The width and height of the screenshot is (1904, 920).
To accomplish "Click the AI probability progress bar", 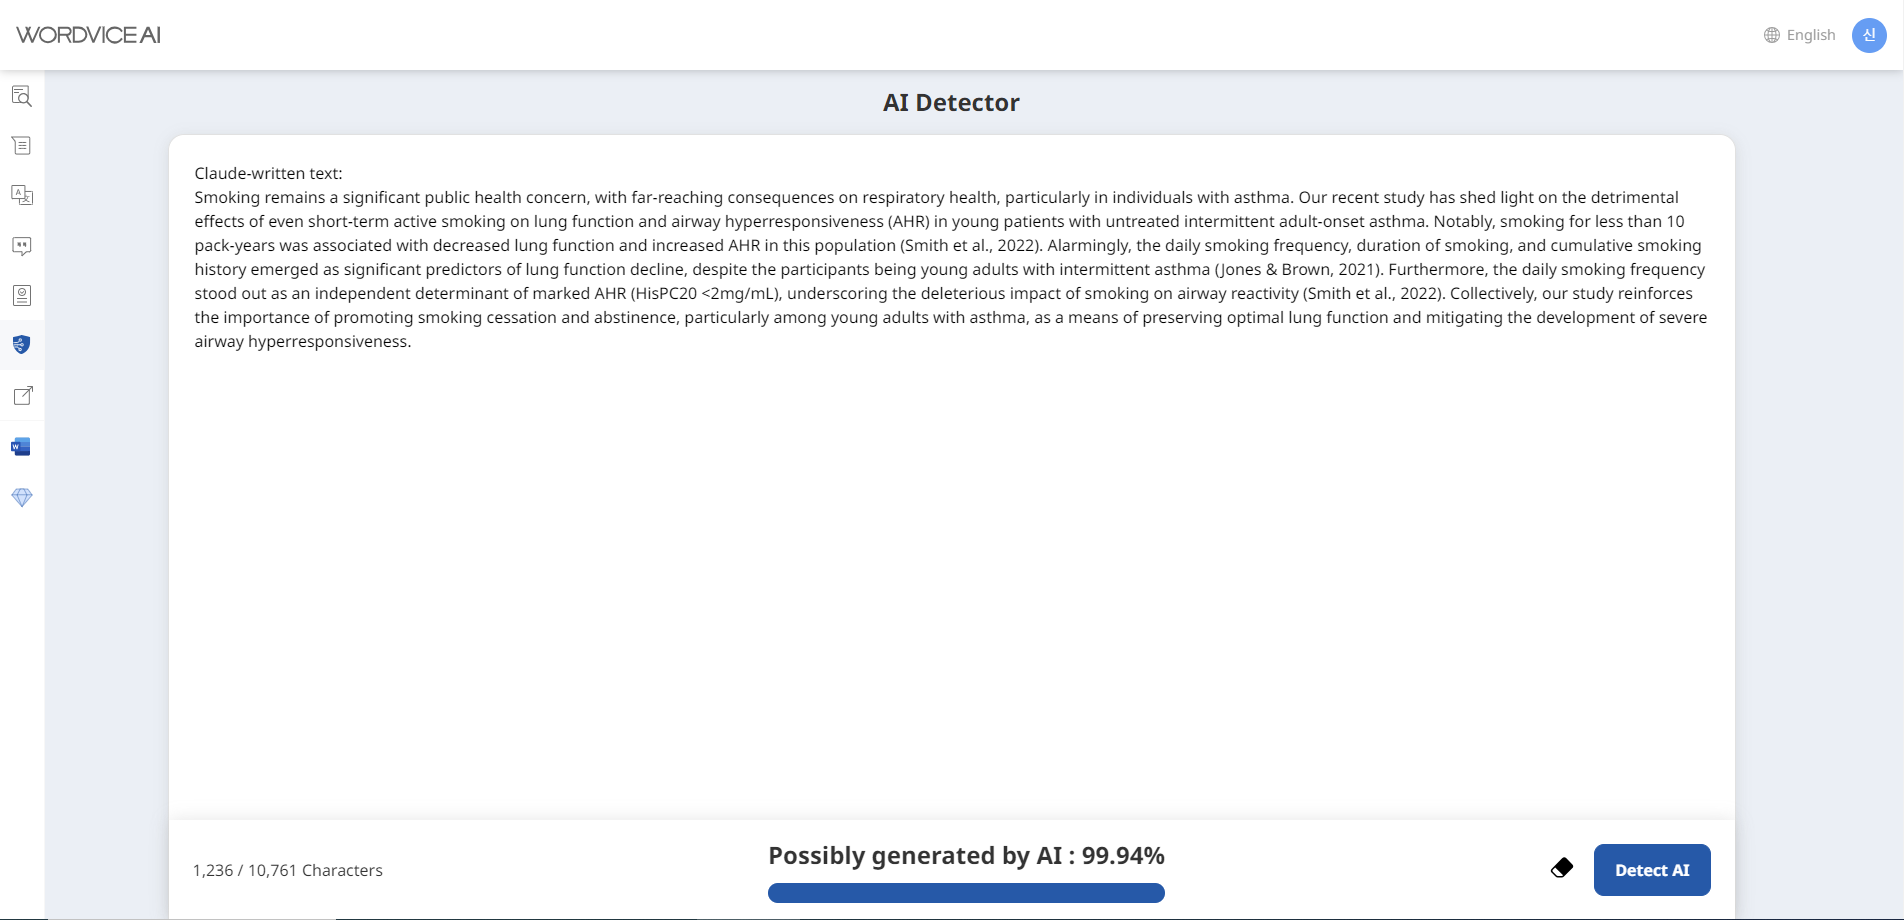I will pyautogui.click(x=965, y=892).
